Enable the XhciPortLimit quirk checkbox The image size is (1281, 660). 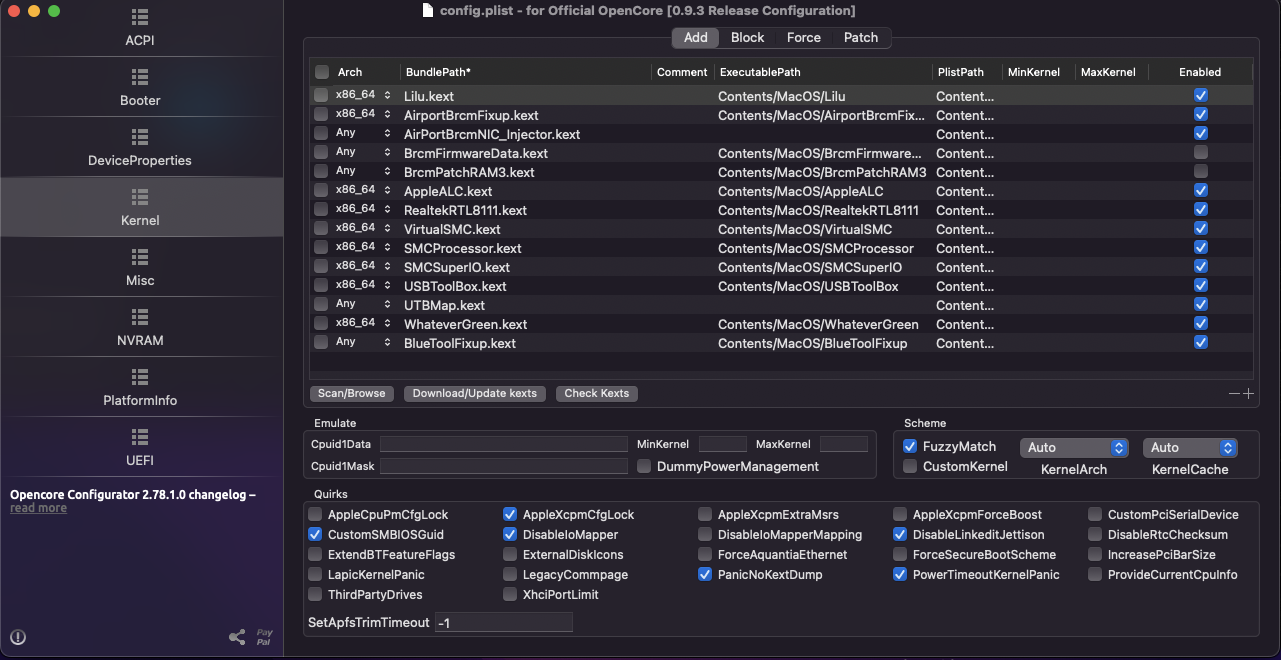pos(511,595)
